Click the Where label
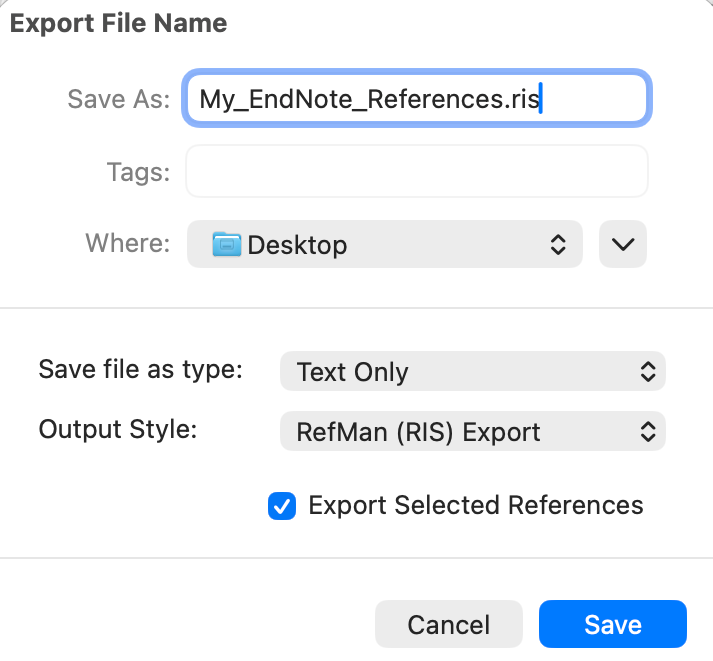Image resolution: width=713 pixels, height=661 pixels. coord(127,244)
